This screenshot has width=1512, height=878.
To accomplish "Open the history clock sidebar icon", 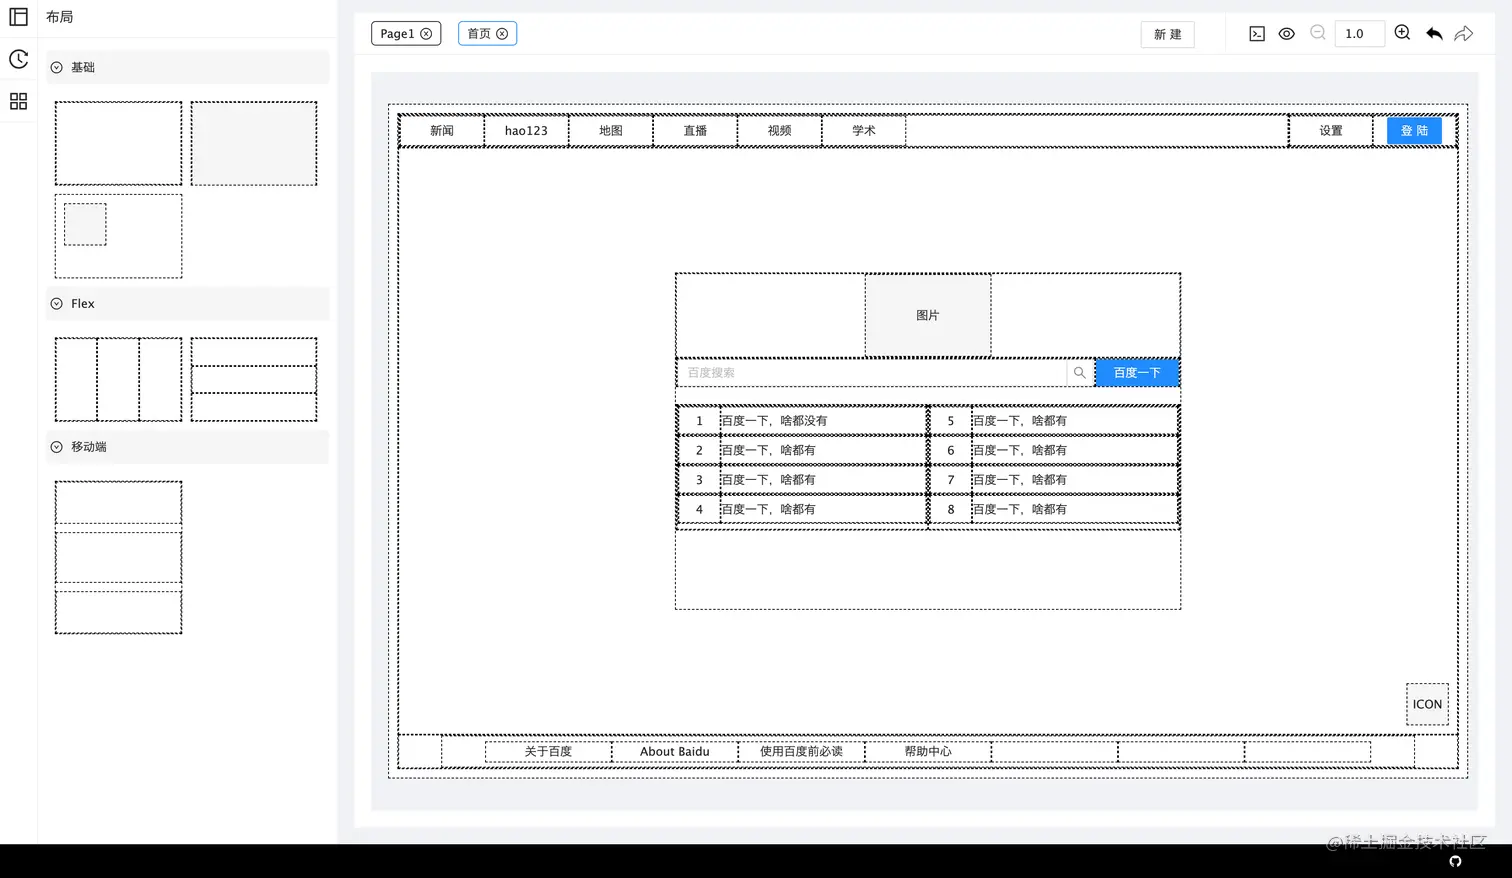I will 18,59.
